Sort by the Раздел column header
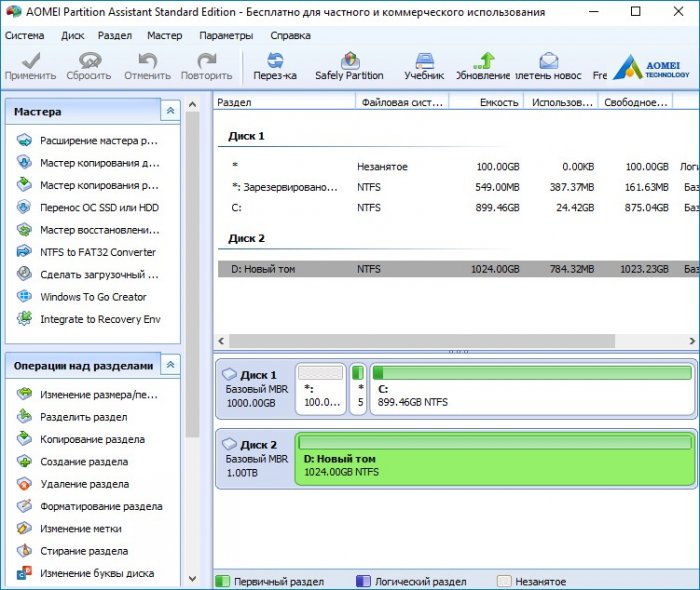Viewport: 700px width, 590px height. 284,102
